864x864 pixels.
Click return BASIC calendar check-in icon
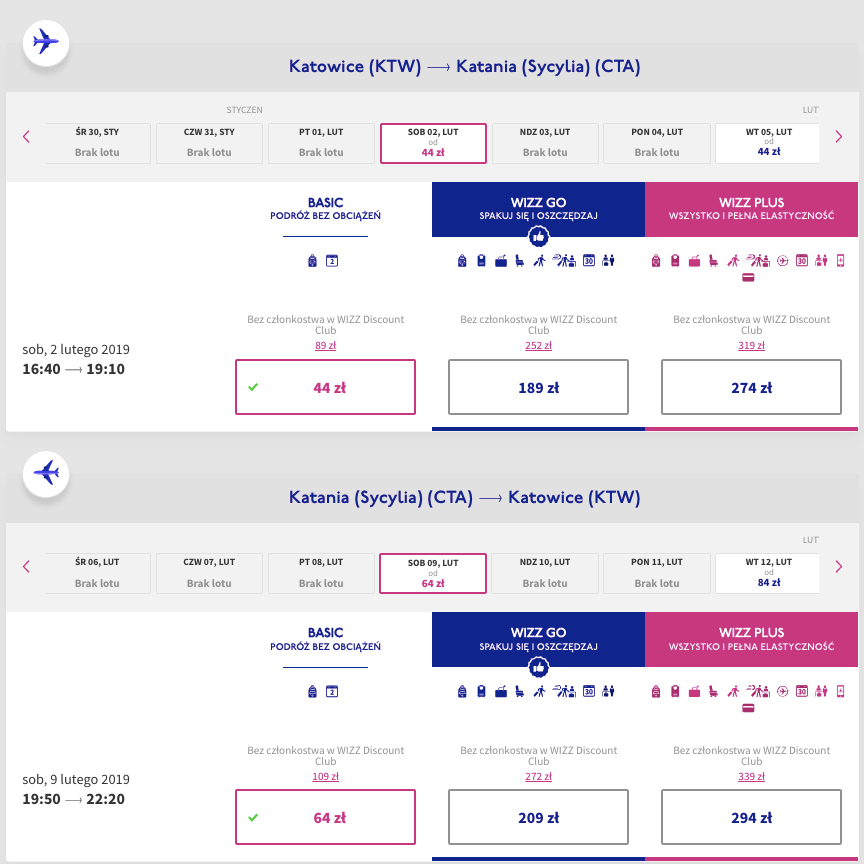pos(332,692)
